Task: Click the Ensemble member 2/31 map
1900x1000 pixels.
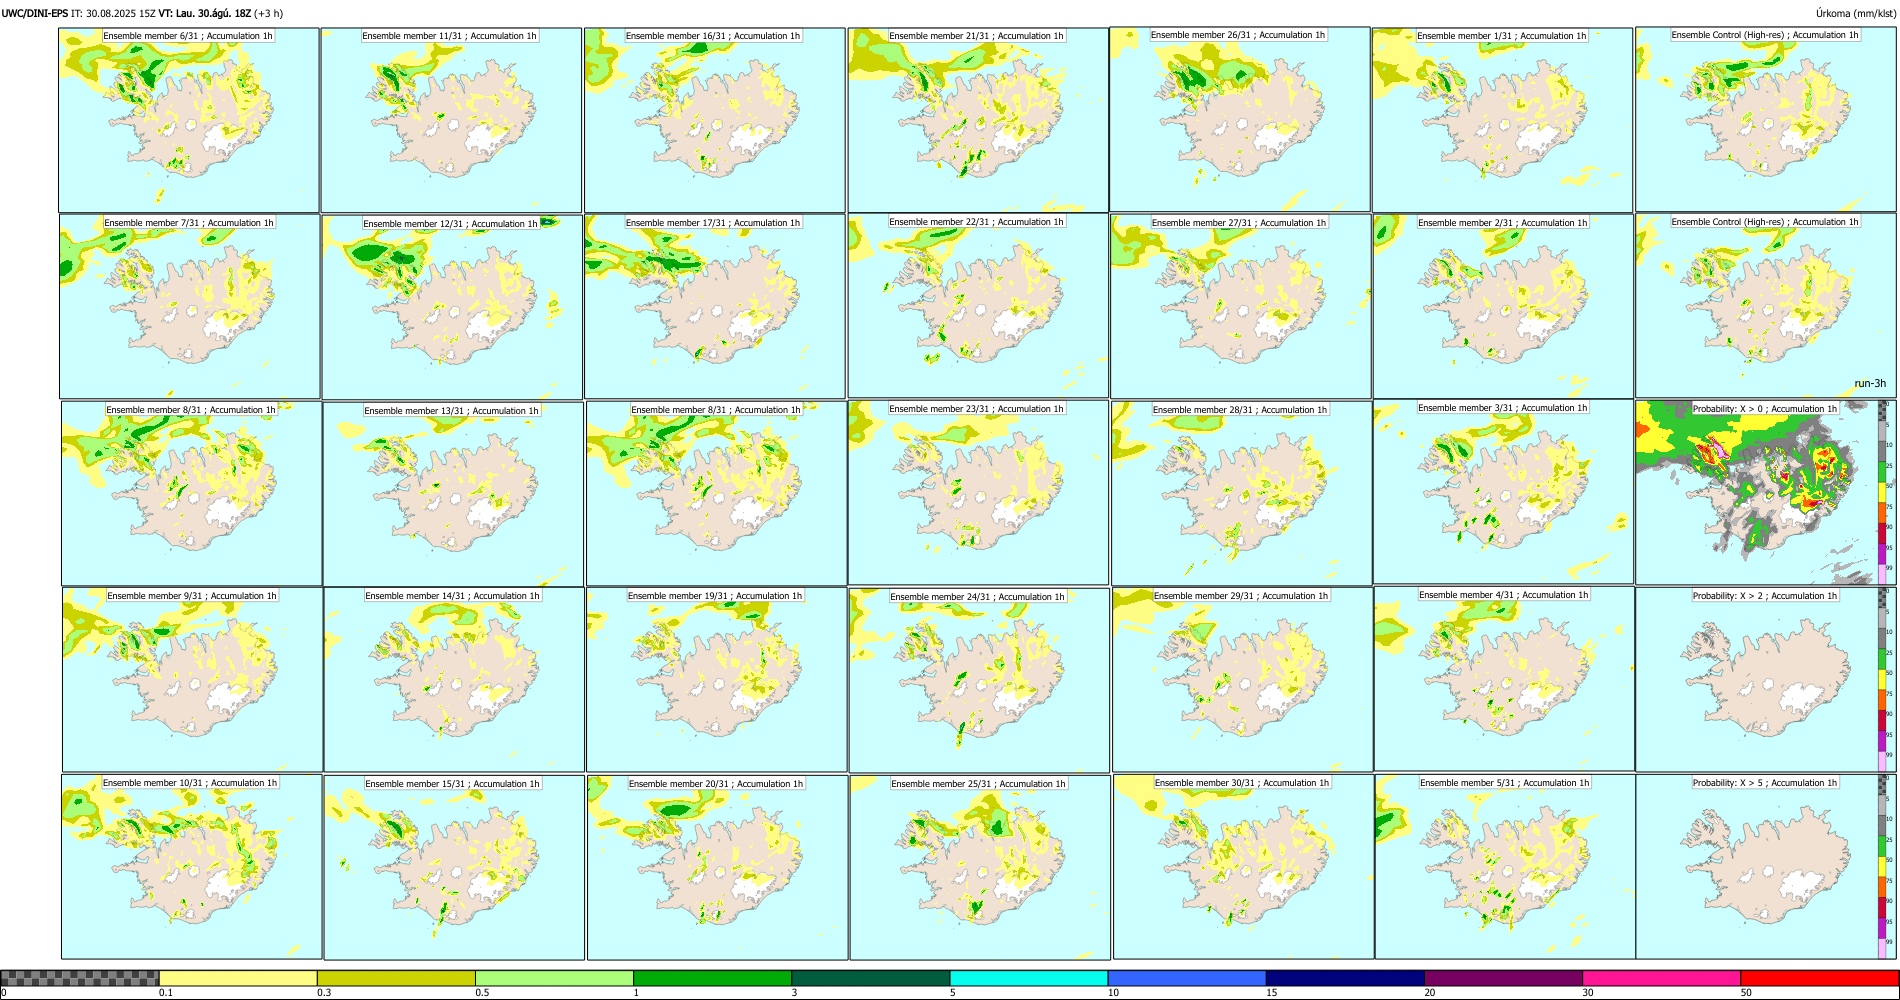Action: (1504, 306)
